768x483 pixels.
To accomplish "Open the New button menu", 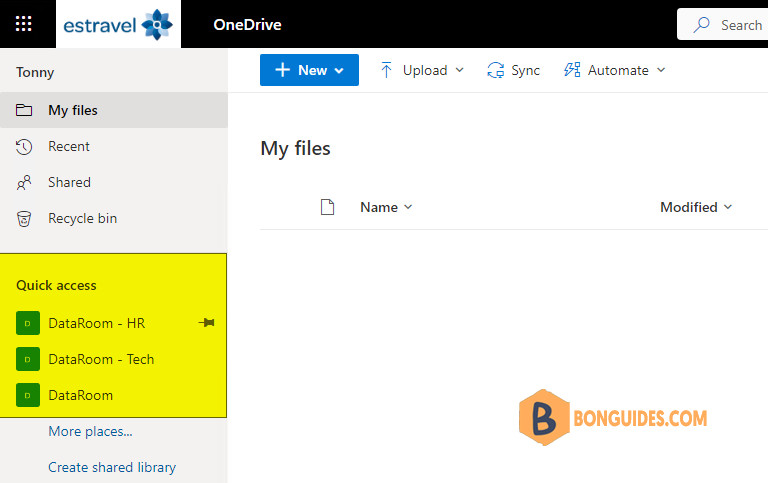I will pos(309,70).
